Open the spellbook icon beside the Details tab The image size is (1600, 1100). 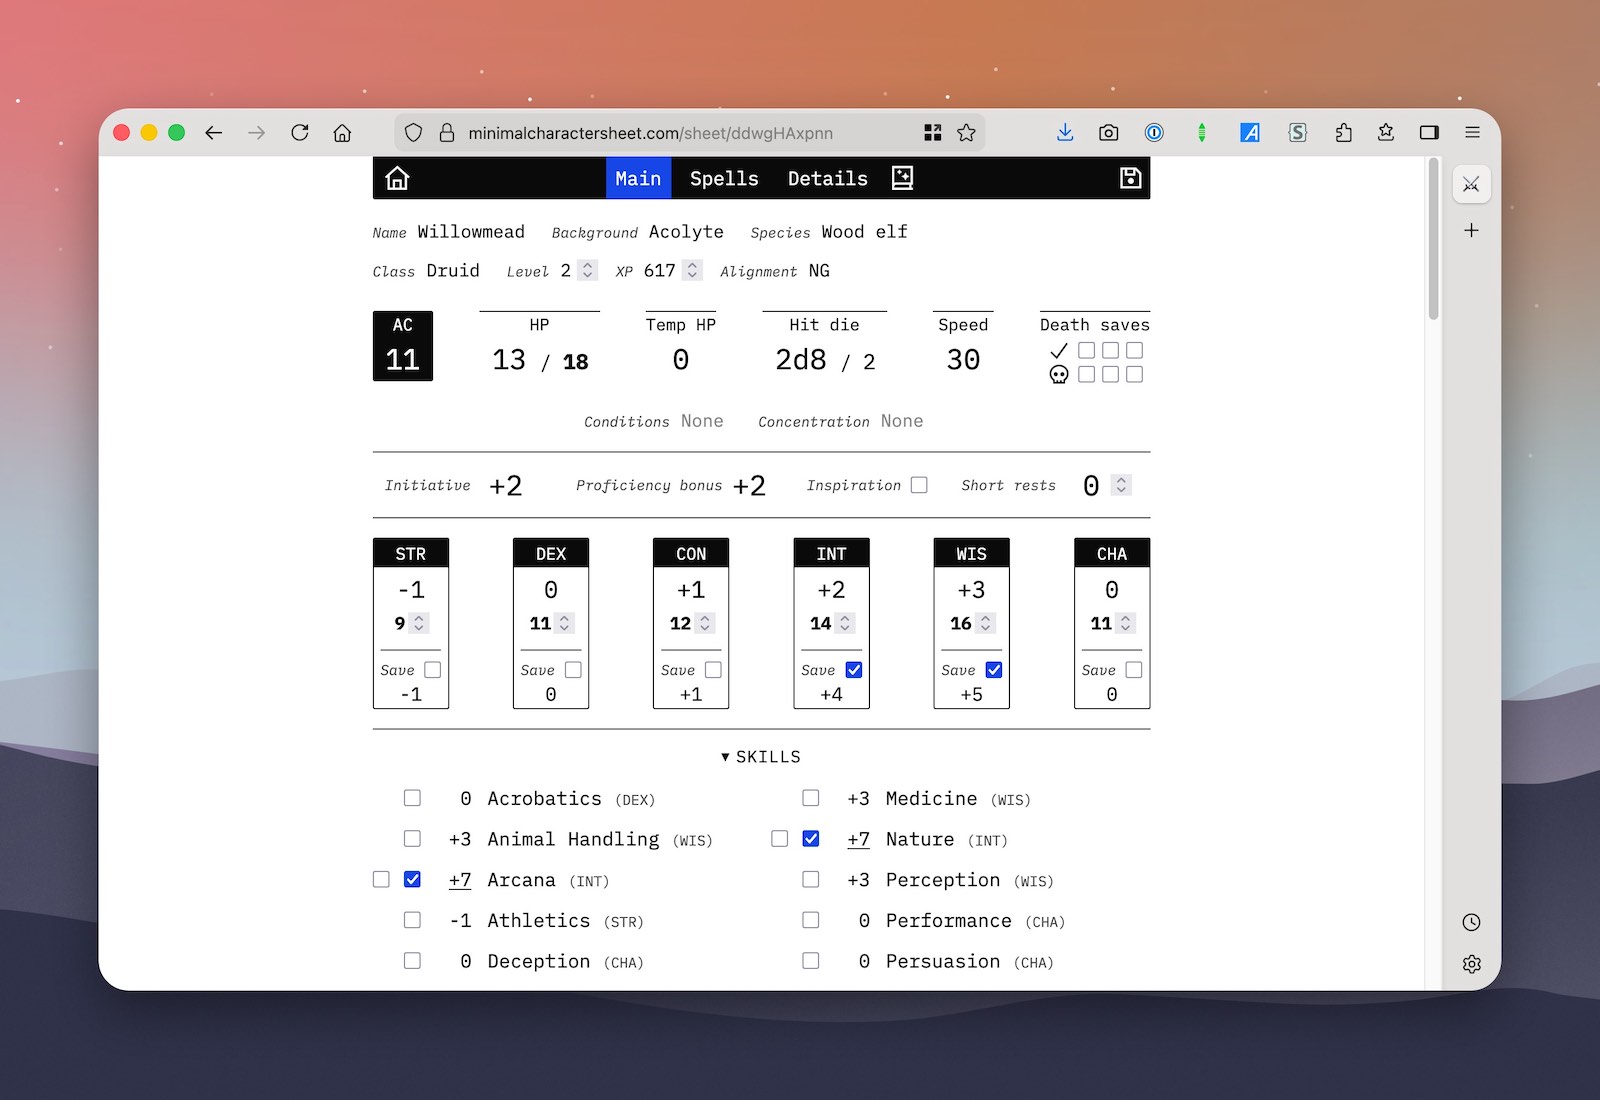tap(900, 178)
